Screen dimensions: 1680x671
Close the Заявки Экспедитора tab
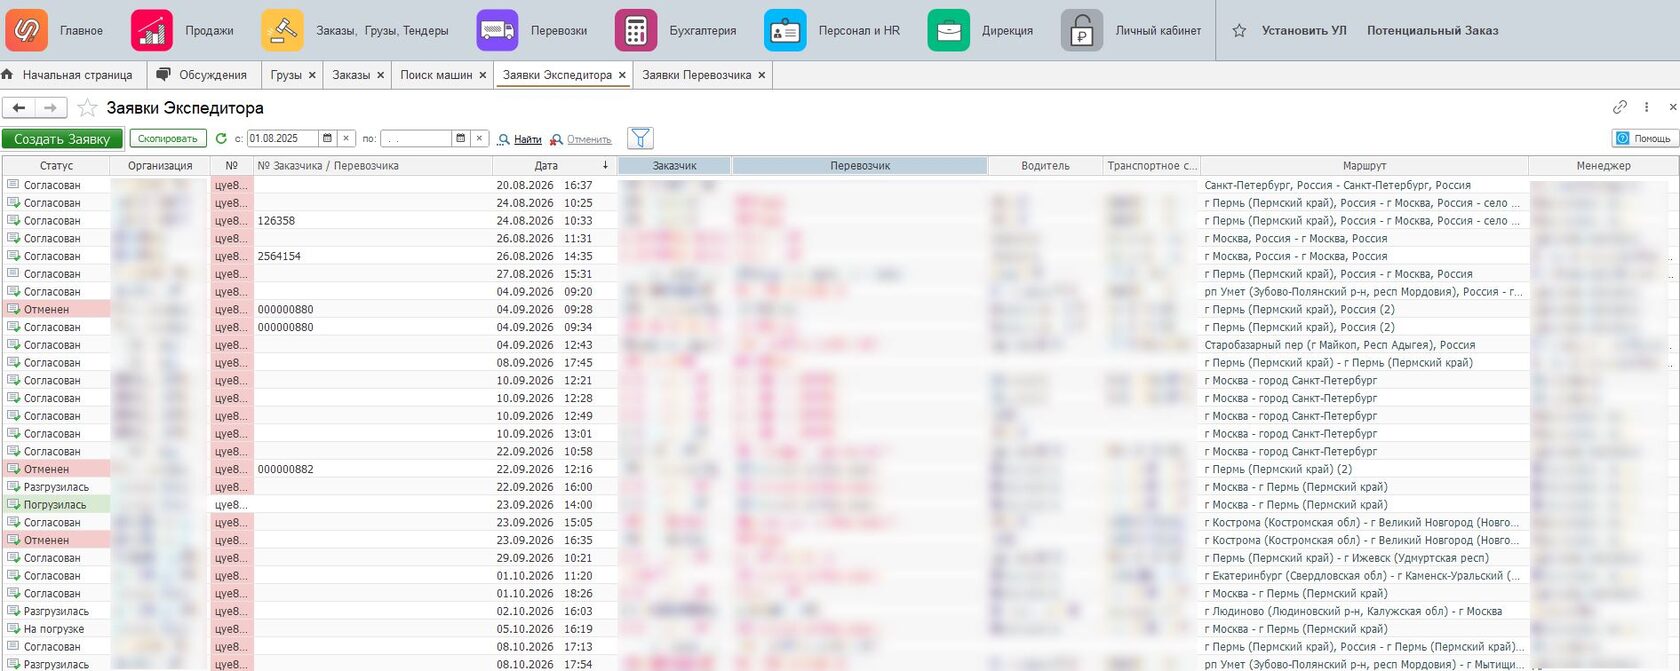coord(622,75)
